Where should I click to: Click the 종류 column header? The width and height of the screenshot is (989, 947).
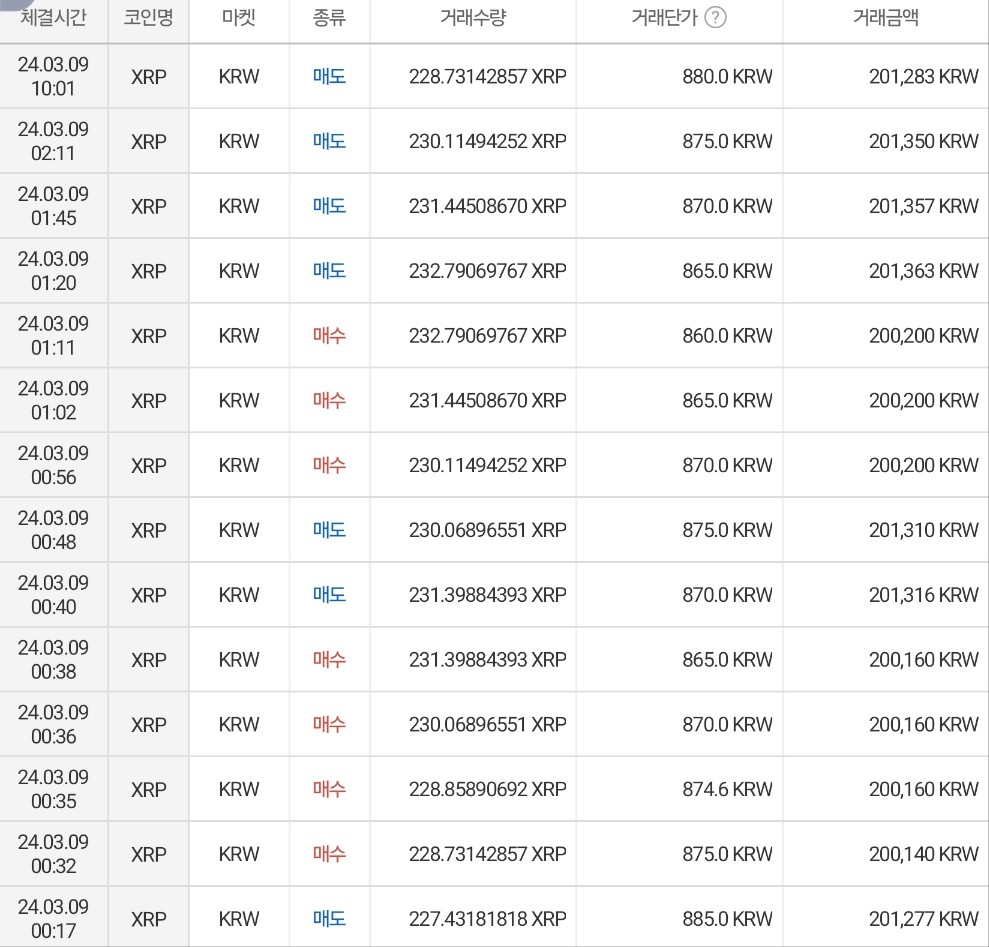click(x=329, y=17)
